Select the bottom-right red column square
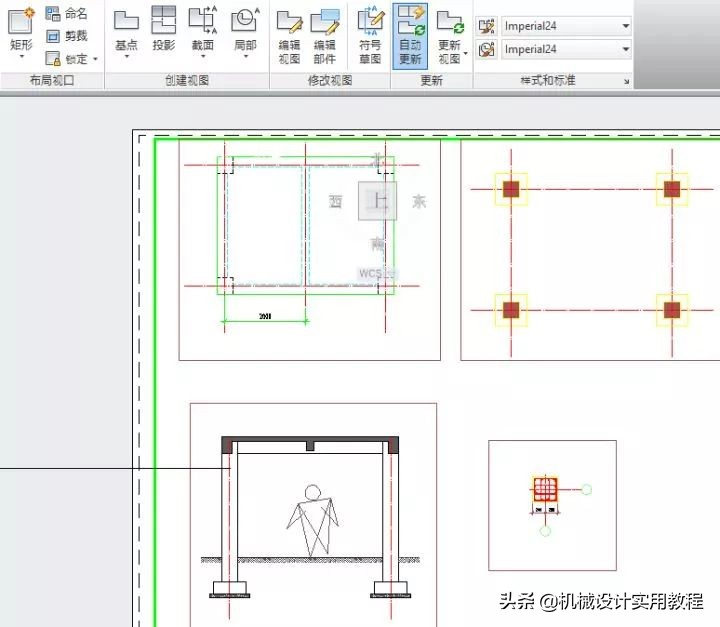 pyautogui.click(x=672, y=310)
